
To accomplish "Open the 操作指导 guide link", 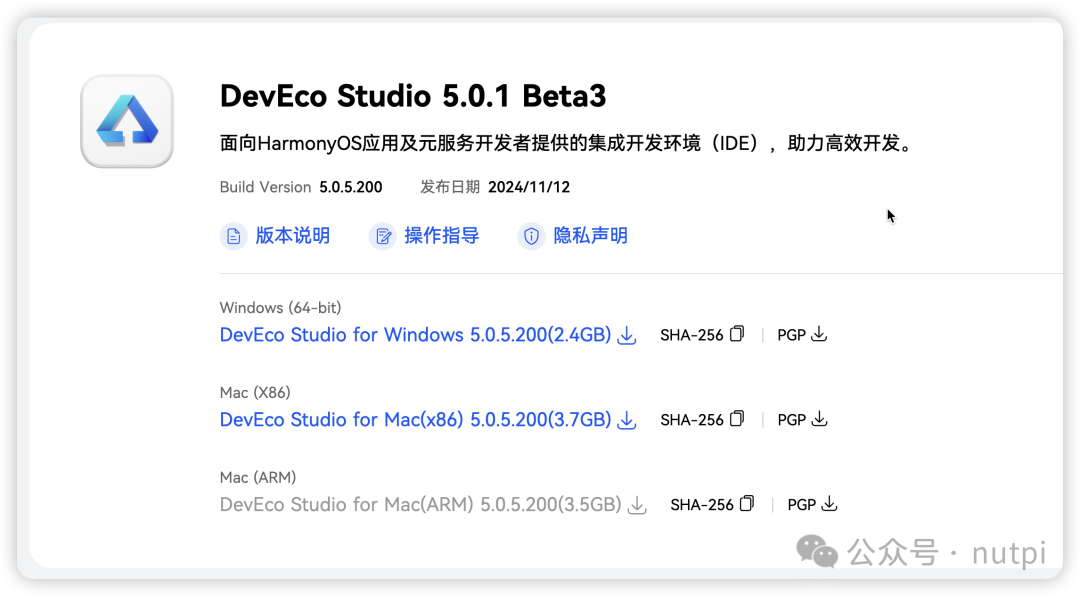I will pos(442,236).
